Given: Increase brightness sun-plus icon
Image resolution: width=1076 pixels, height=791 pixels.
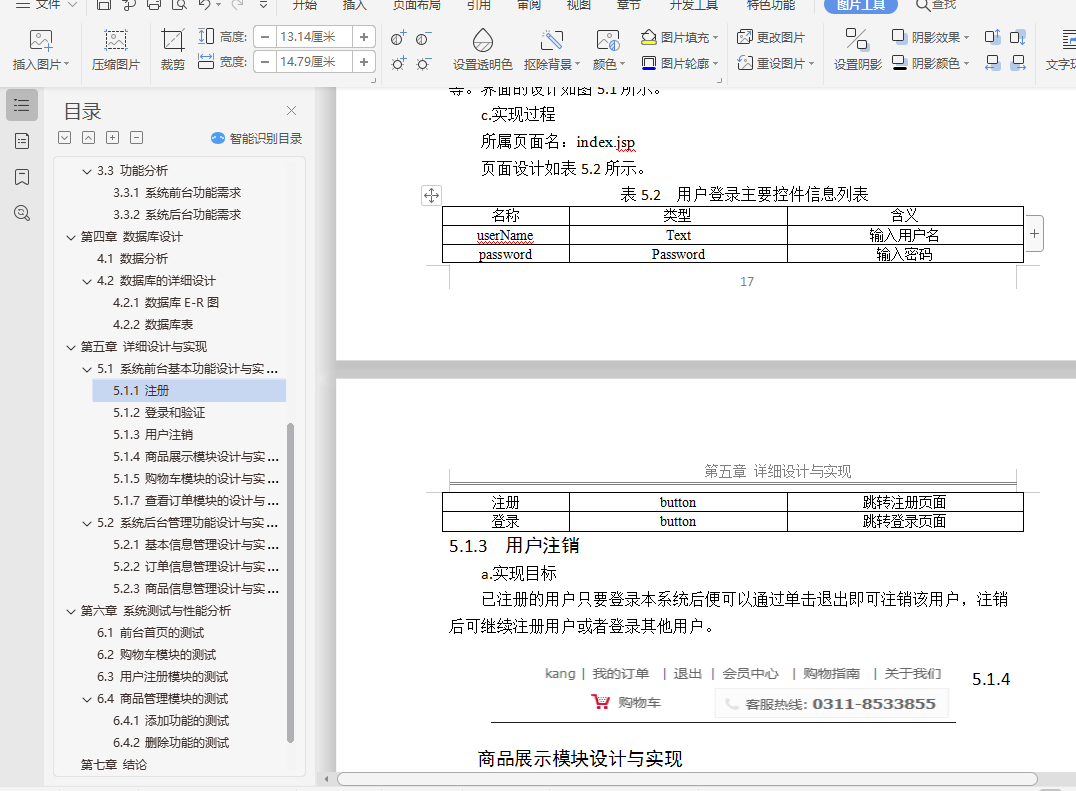Looking at the screenshot, I should (398, 64).
